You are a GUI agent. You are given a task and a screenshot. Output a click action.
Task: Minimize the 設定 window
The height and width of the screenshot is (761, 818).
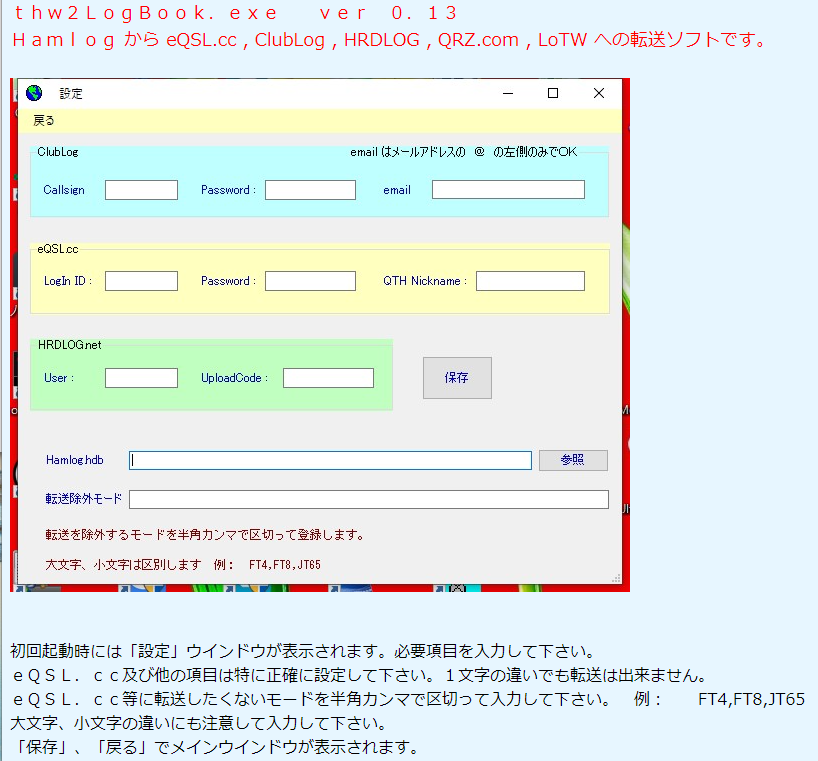coord(508,93)
